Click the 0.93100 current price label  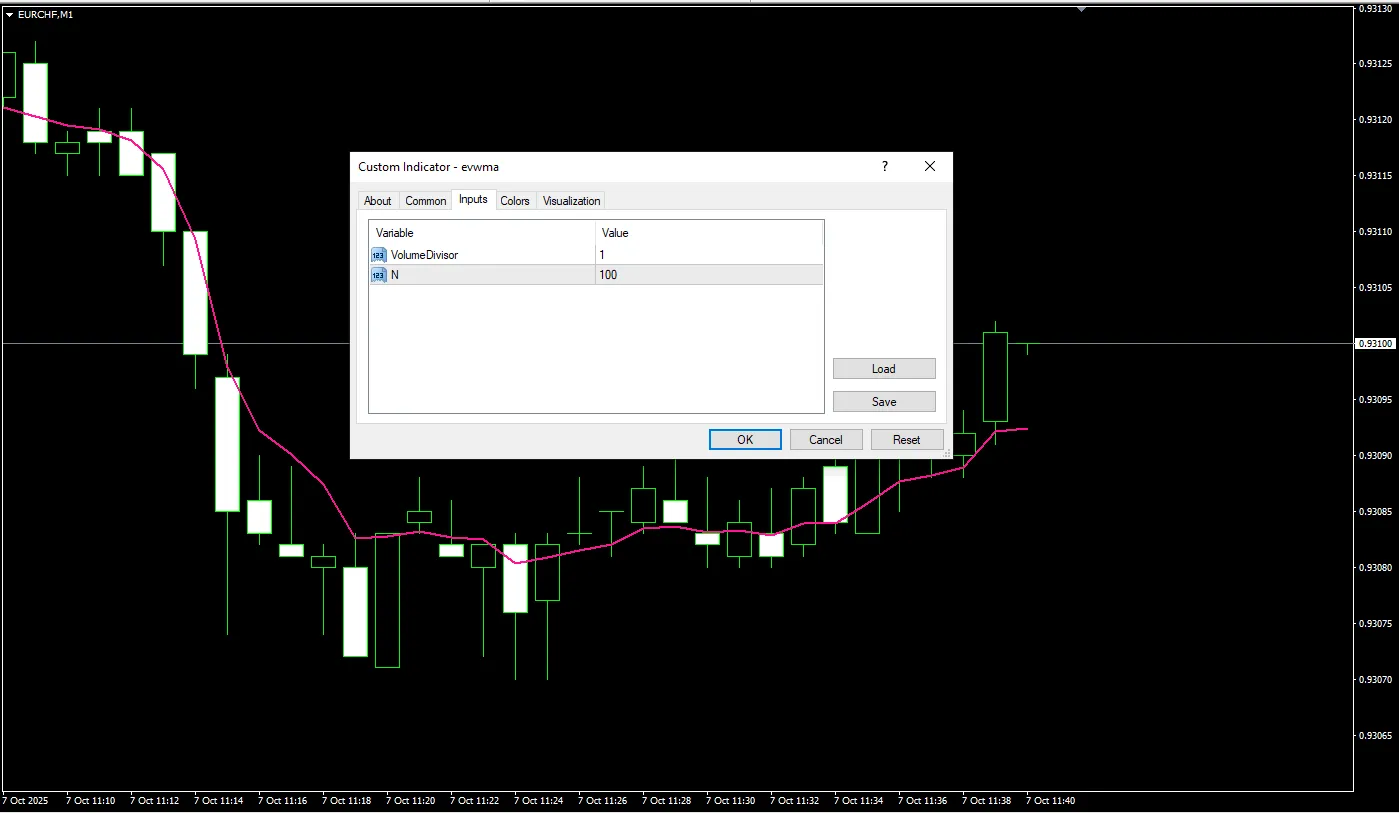pyautogui.click(x=1374, y=344)
